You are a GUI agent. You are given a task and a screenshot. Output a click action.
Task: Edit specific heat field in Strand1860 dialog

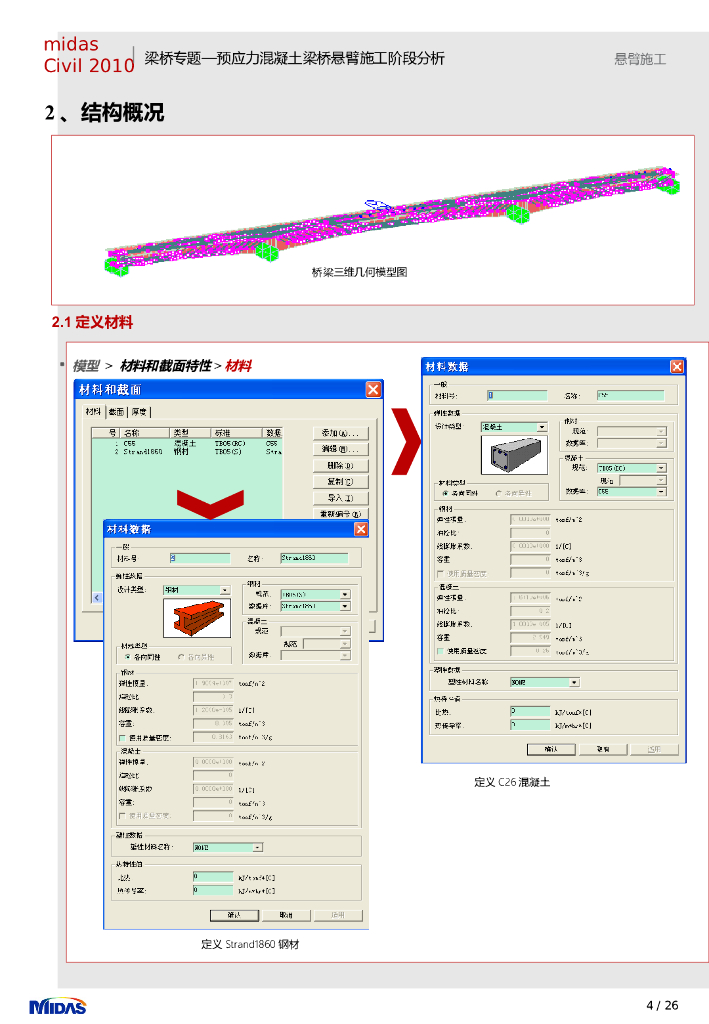213,876
